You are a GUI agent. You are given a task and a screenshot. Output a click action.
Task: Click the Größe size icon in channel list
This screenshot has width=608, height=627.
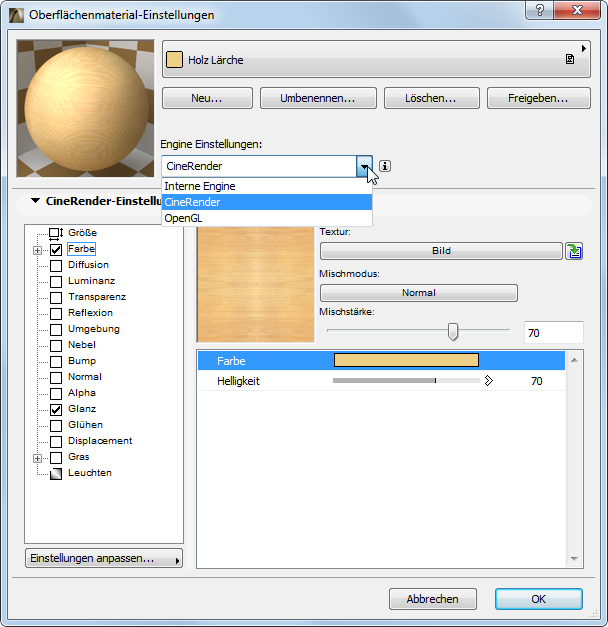[56, 233]
